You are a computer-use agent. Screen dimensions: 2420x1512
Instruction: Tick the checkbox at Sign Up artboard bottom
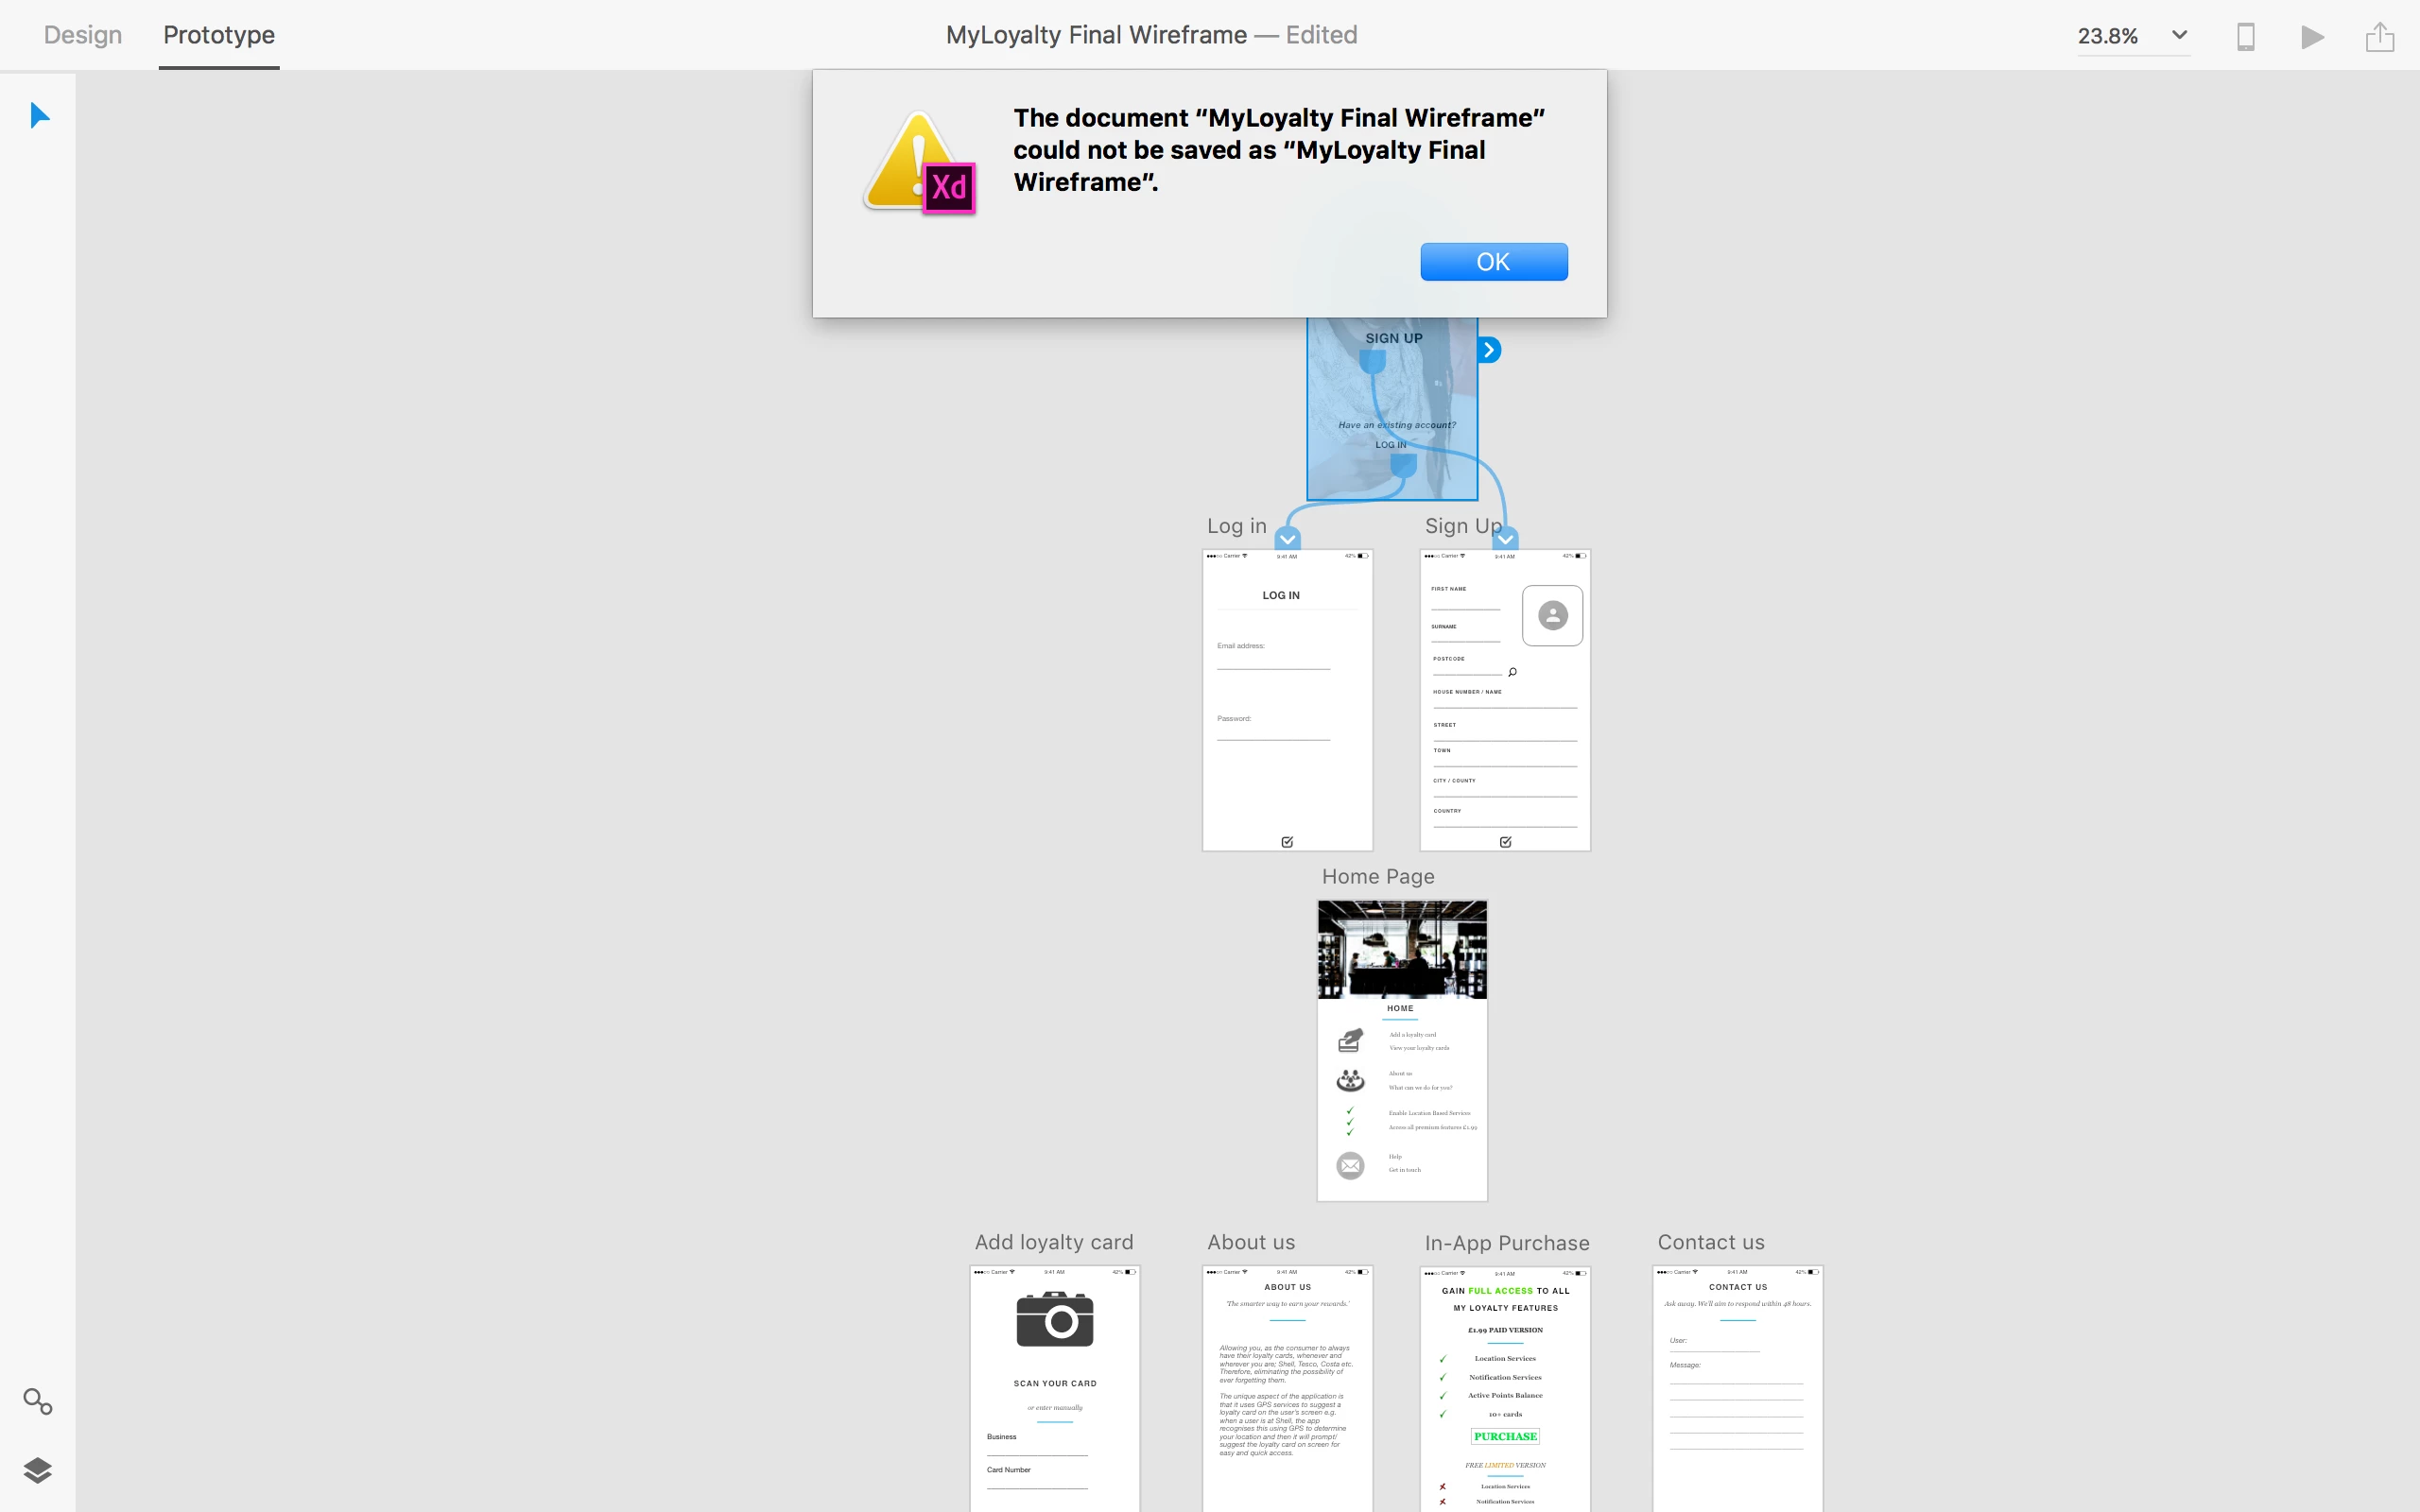tap(1505, 842)
